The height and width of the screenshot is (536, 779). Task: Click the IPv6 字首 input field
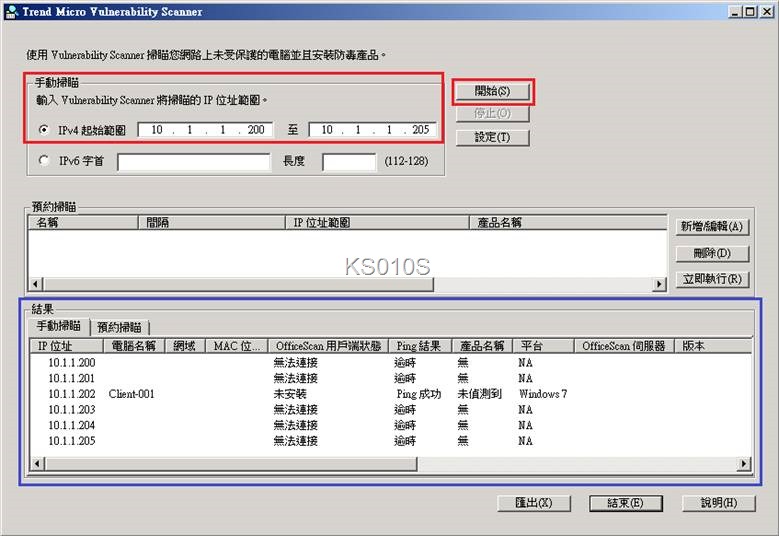click(194, 162)
